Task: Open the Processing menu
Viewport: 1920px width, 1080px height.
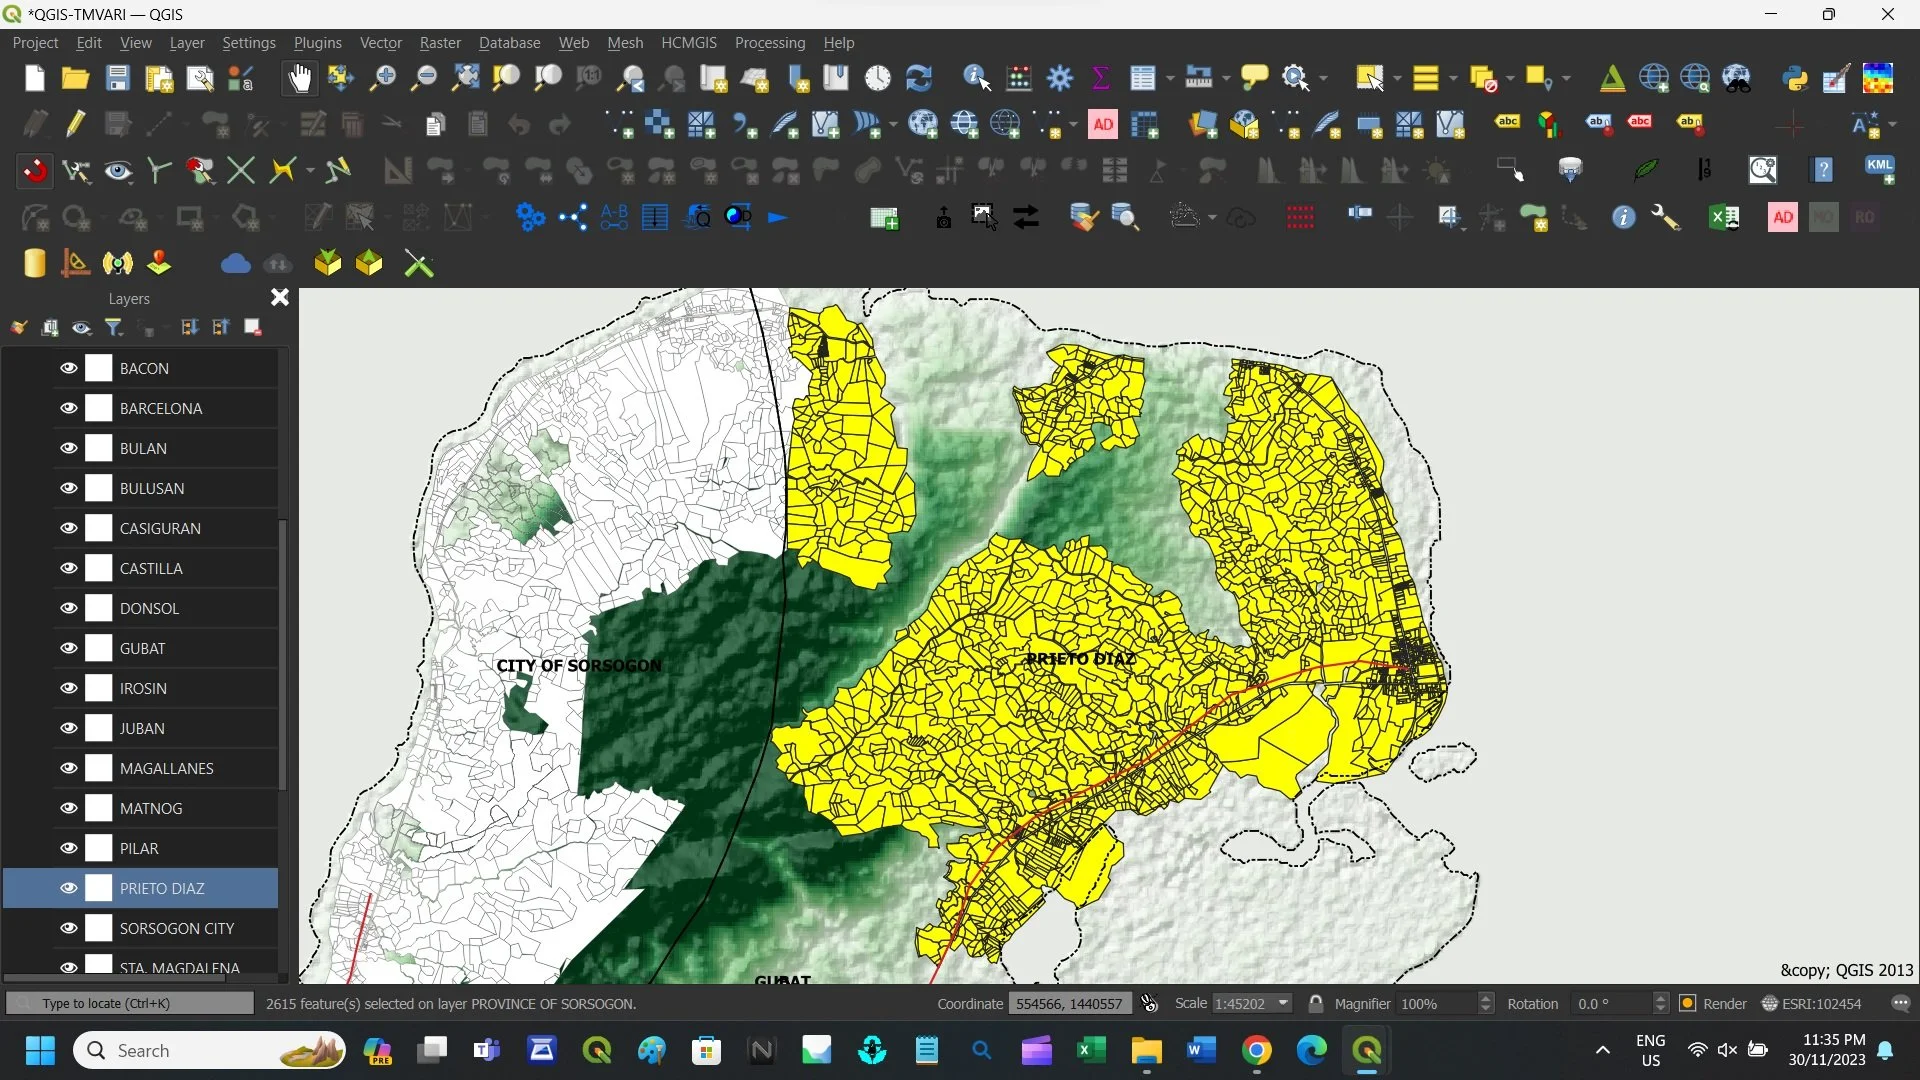Action: [769, 43]
